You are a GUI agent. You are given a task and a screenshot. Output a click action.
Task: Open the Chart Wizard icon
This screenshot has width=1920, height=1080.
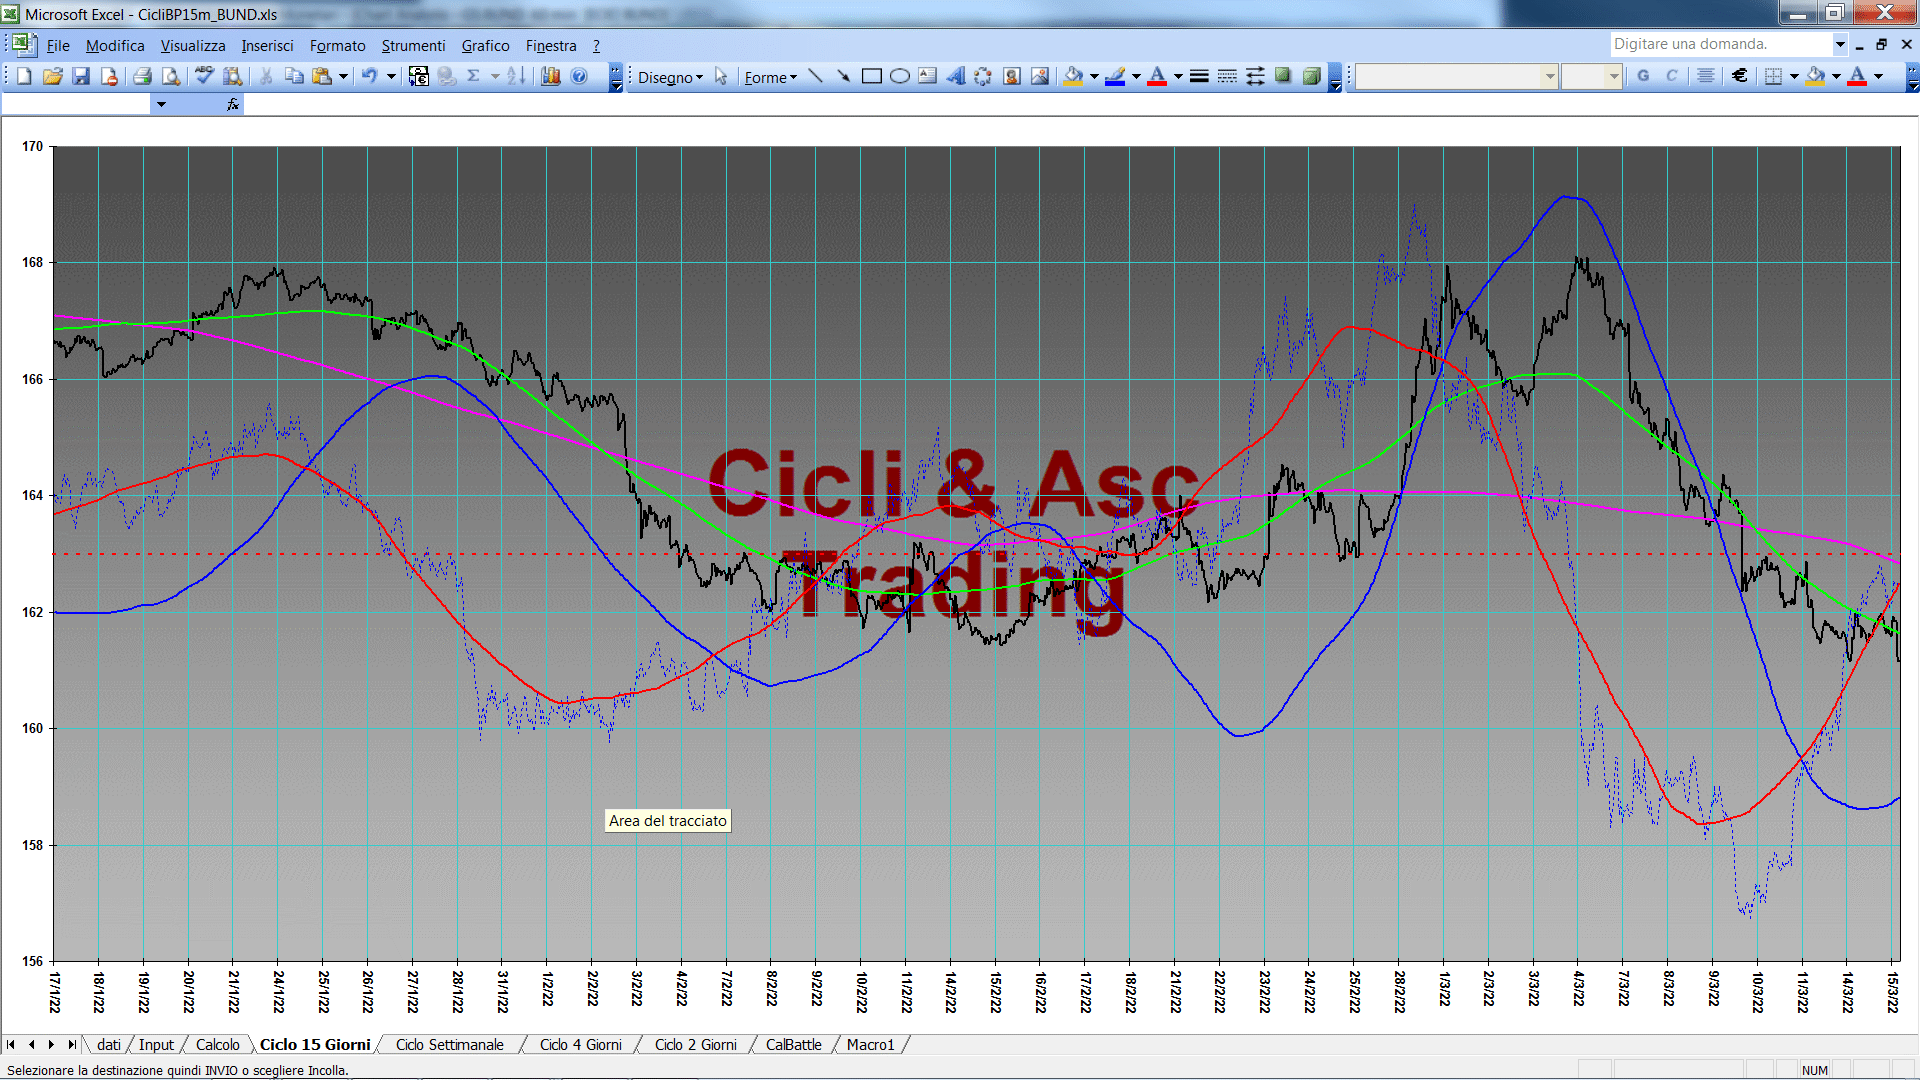pos(550,76)
